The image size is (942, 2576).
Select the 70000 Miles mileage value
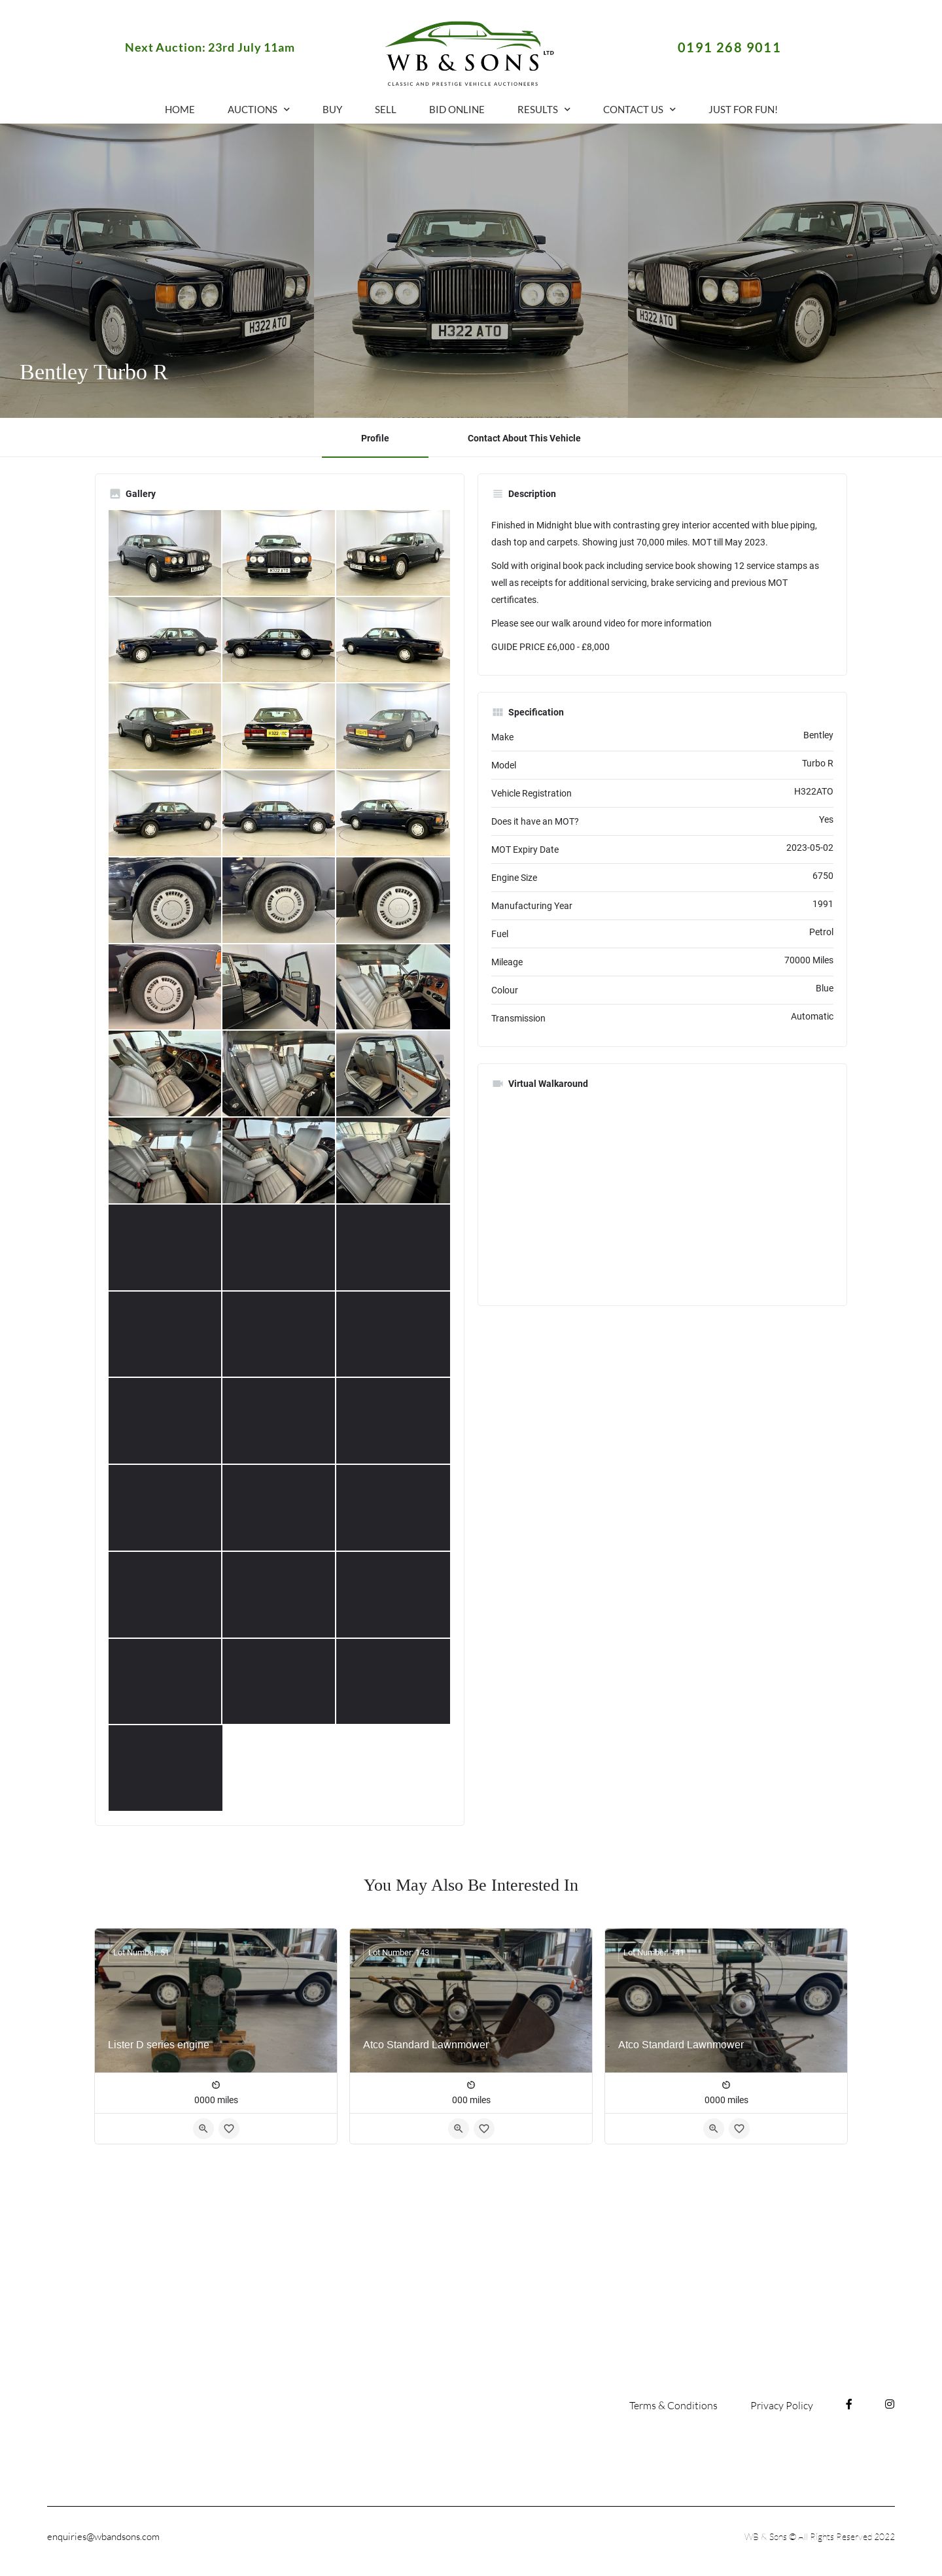[x=808, y=960]
